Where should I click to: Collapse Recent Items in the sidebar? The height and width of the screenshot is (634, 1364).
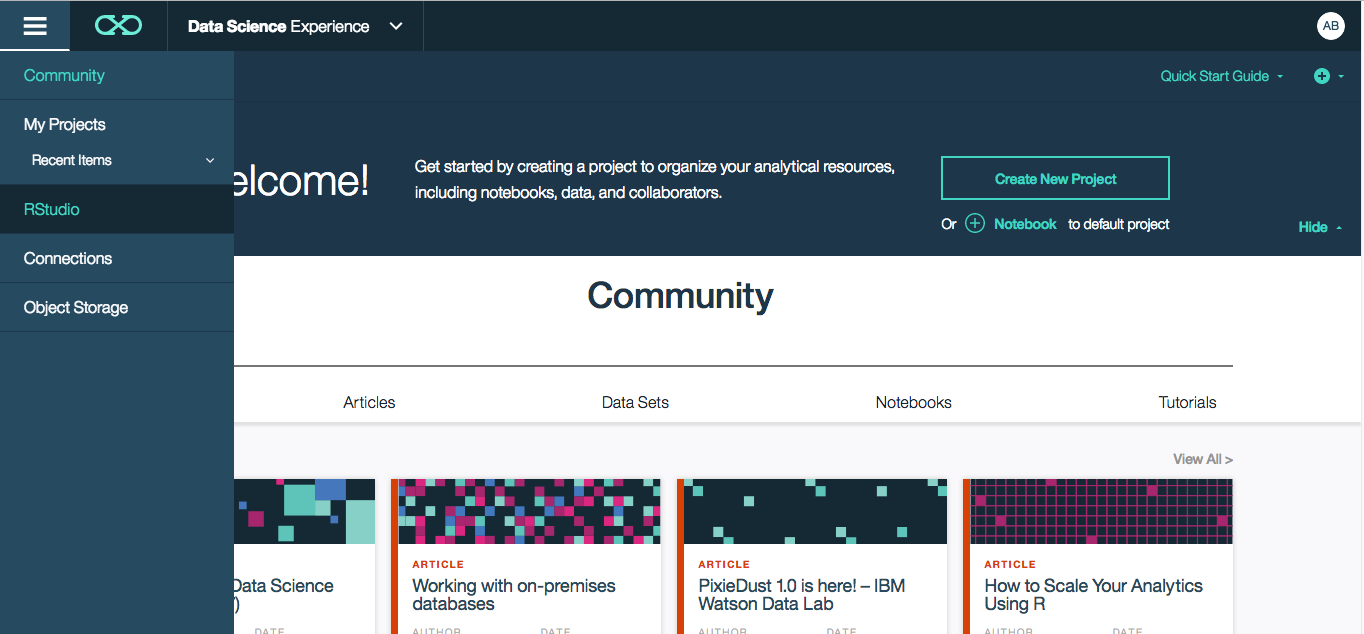[209, 160]
